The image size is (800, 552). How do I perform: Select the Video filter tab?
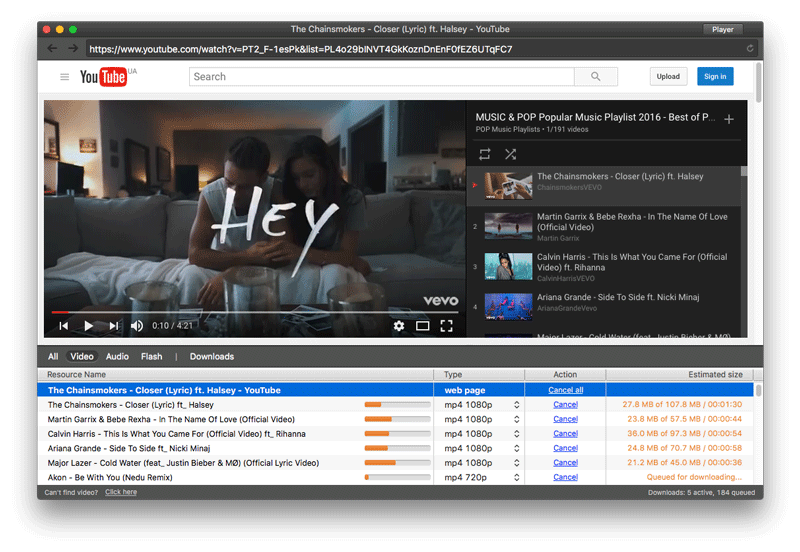[x=82, y=357]
